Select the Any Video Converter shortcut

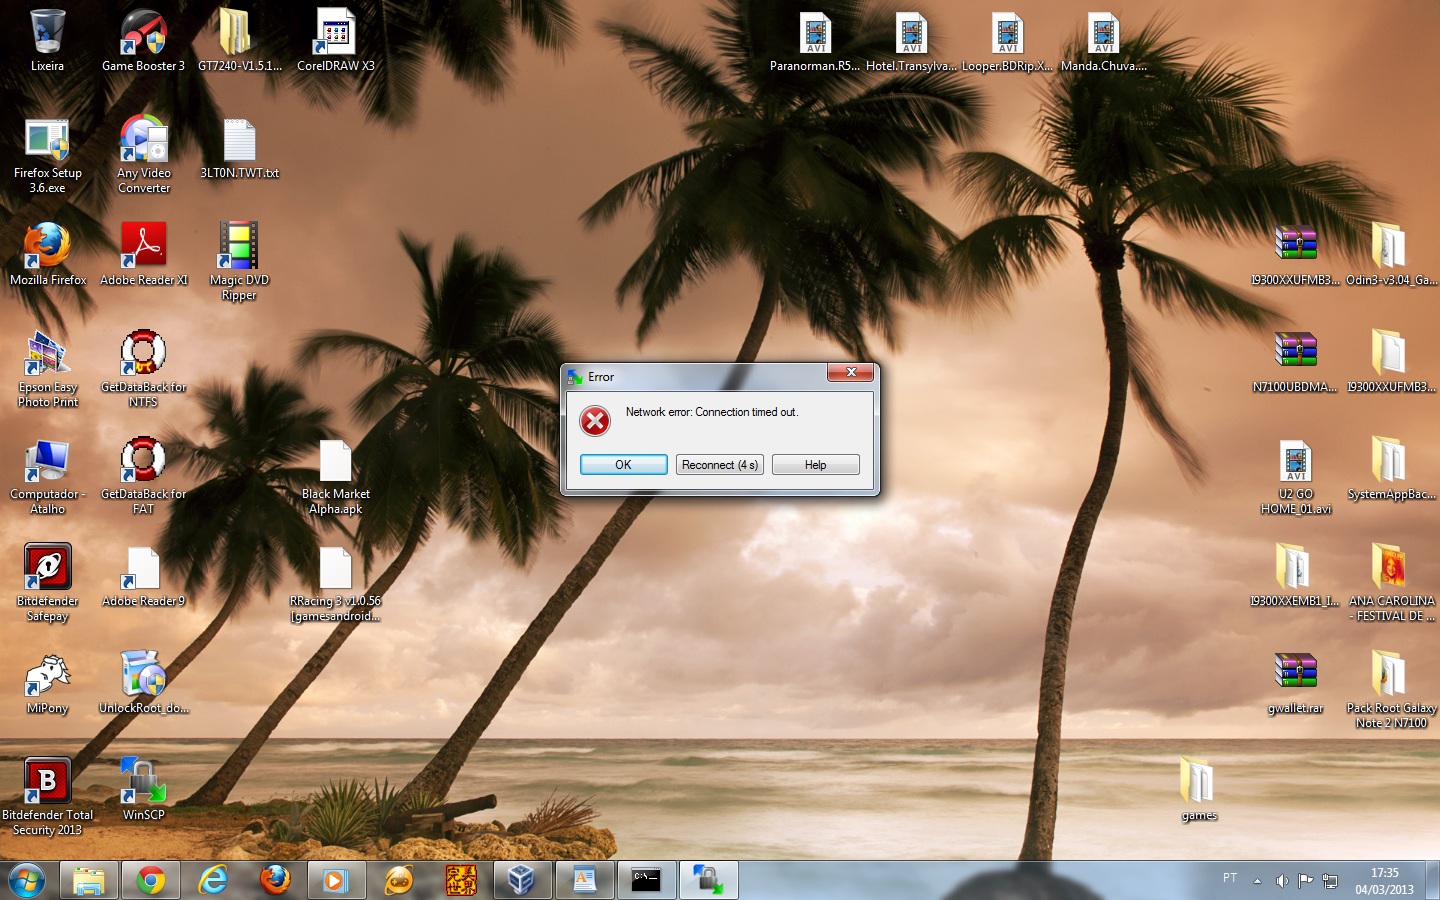[x=143, y=155]
